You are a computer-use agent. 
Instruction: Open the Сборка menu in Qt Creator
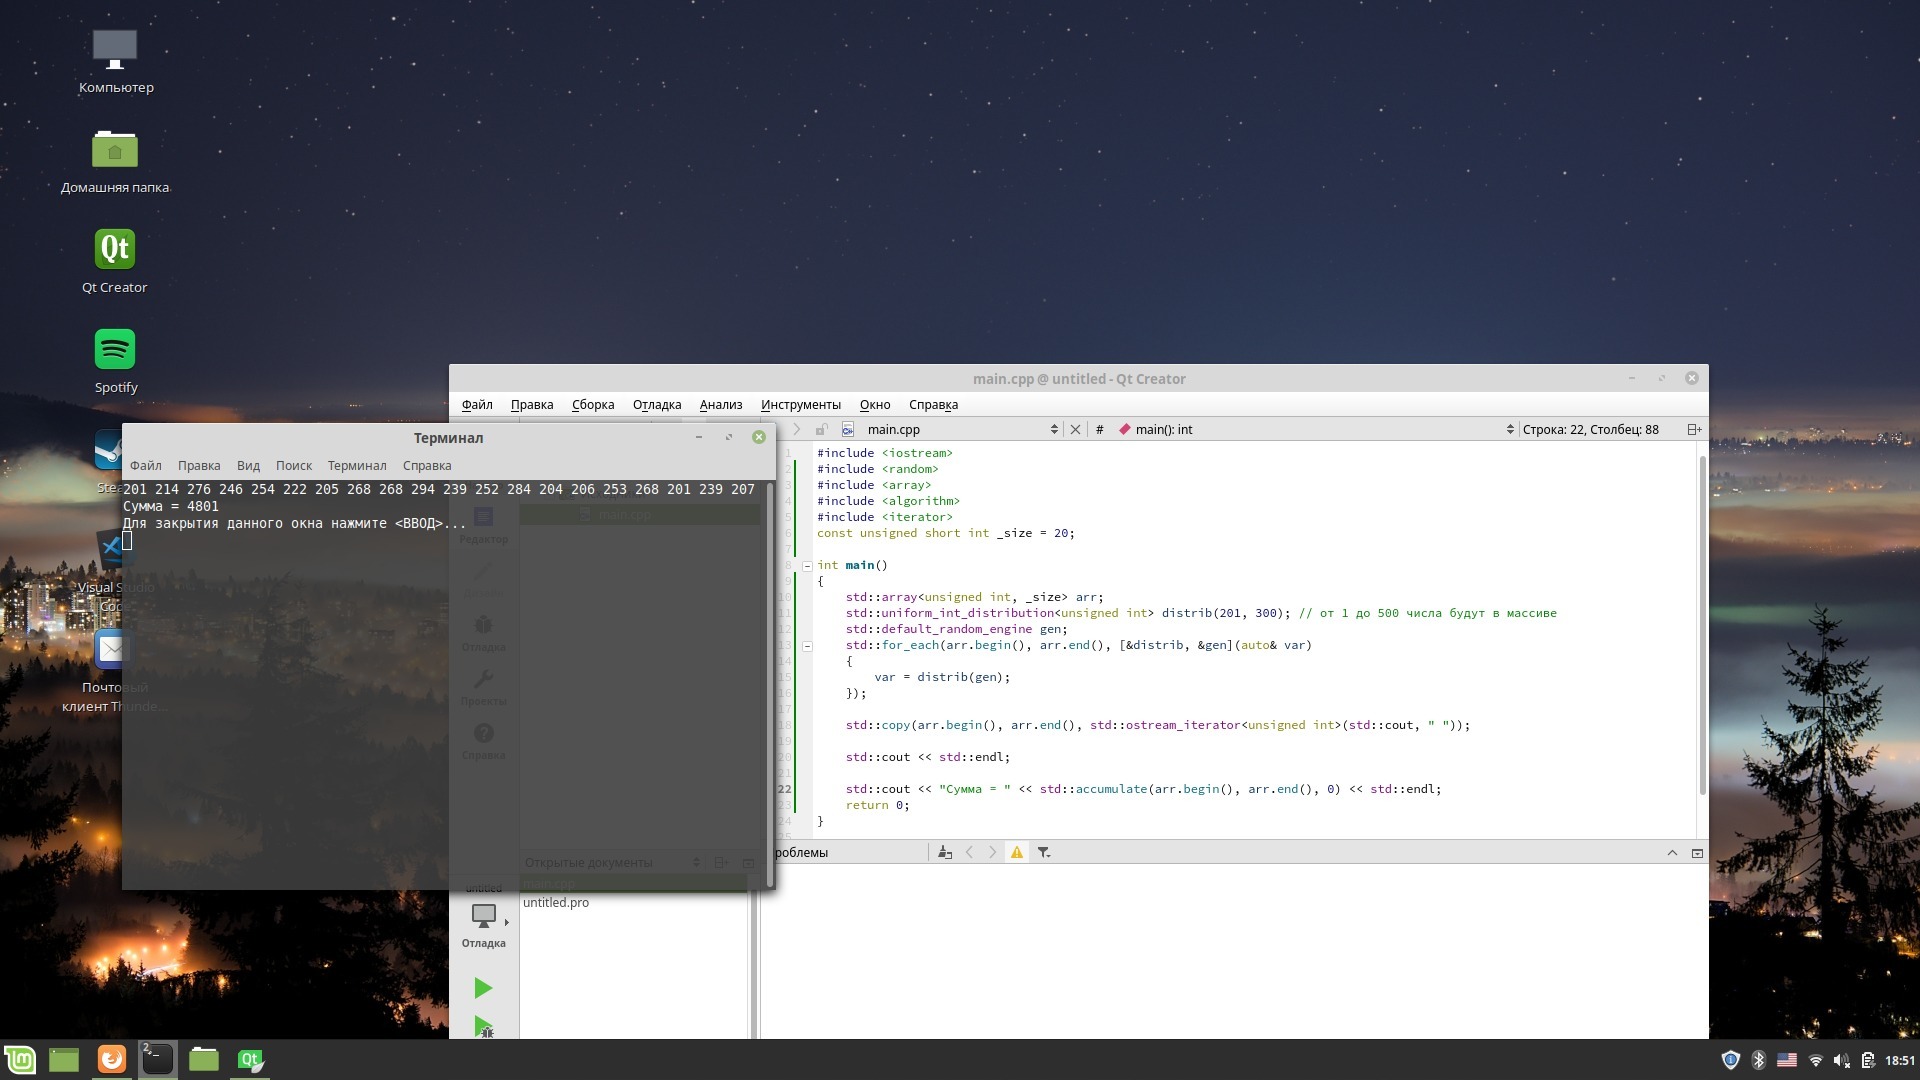coord(592,404)
